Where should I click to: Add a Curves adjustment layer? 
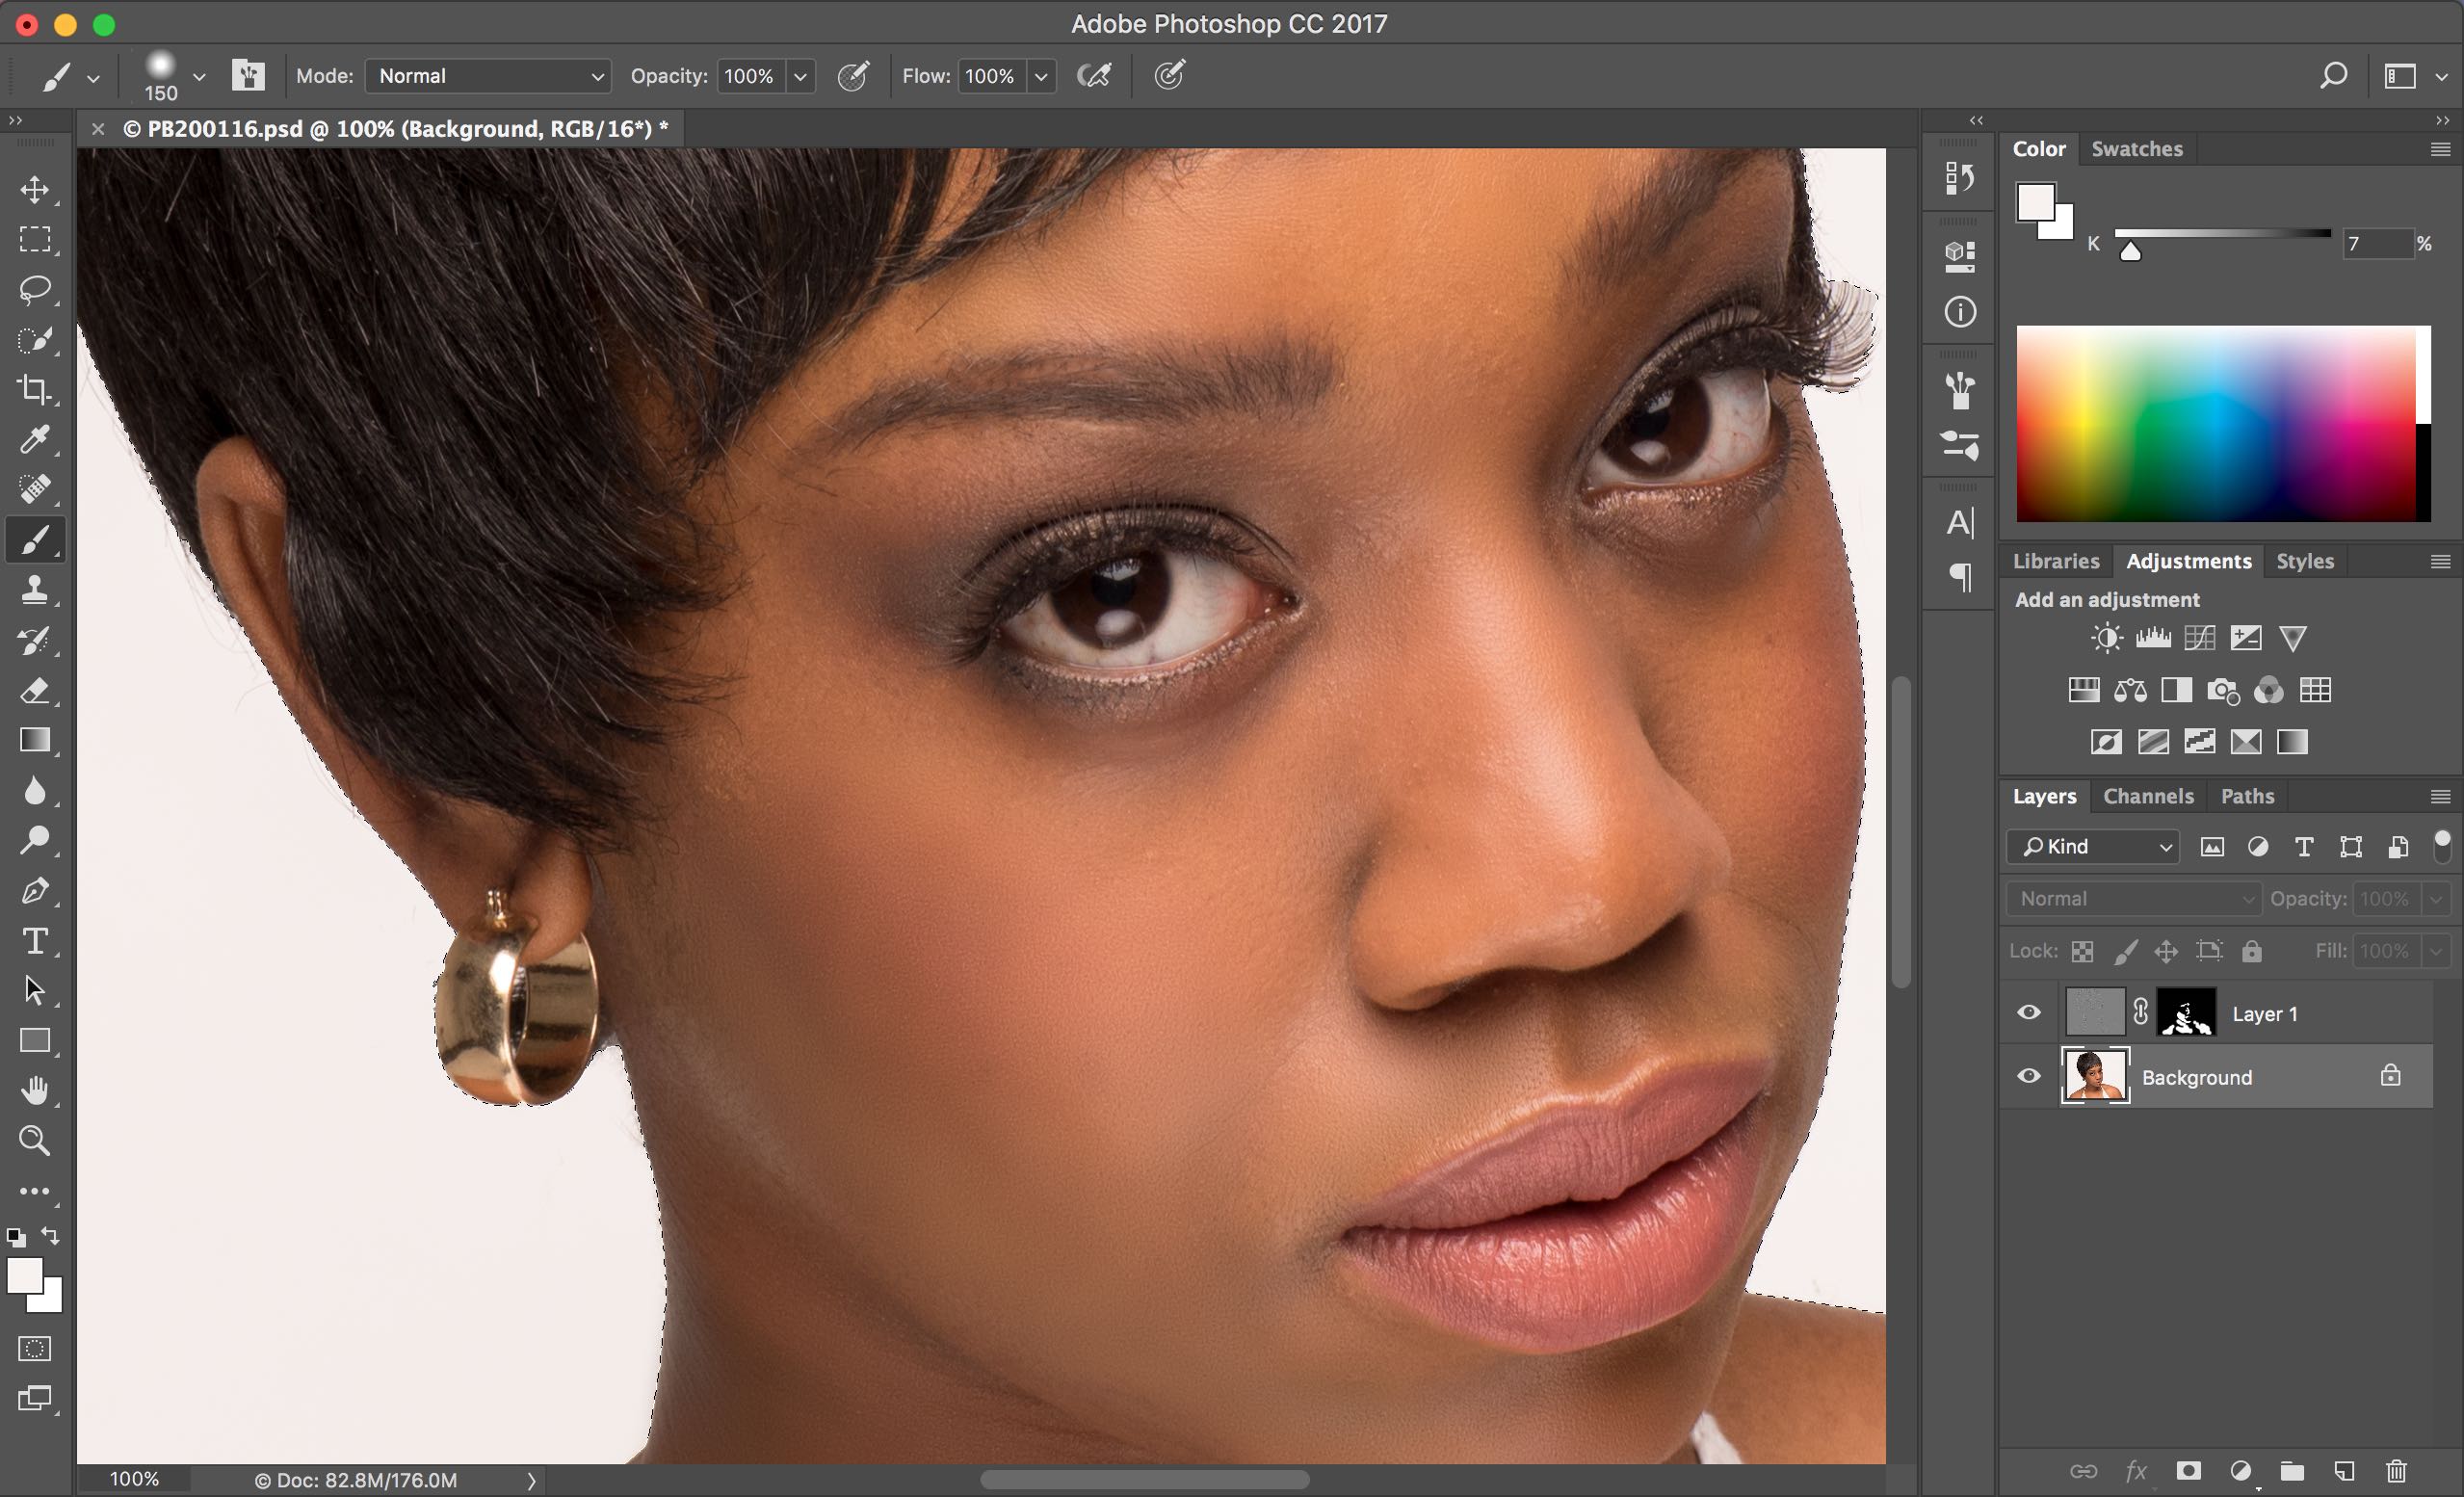(2199, 638)
